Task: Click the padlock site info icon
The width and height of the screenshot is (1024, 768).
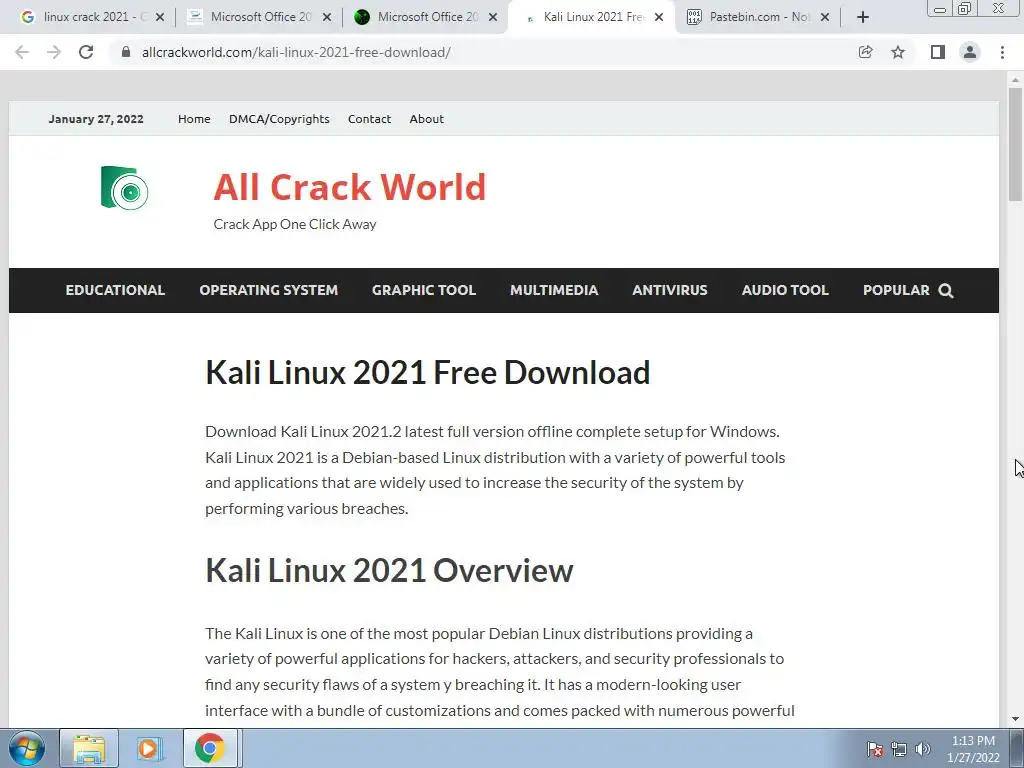Action: click(126, 52)
